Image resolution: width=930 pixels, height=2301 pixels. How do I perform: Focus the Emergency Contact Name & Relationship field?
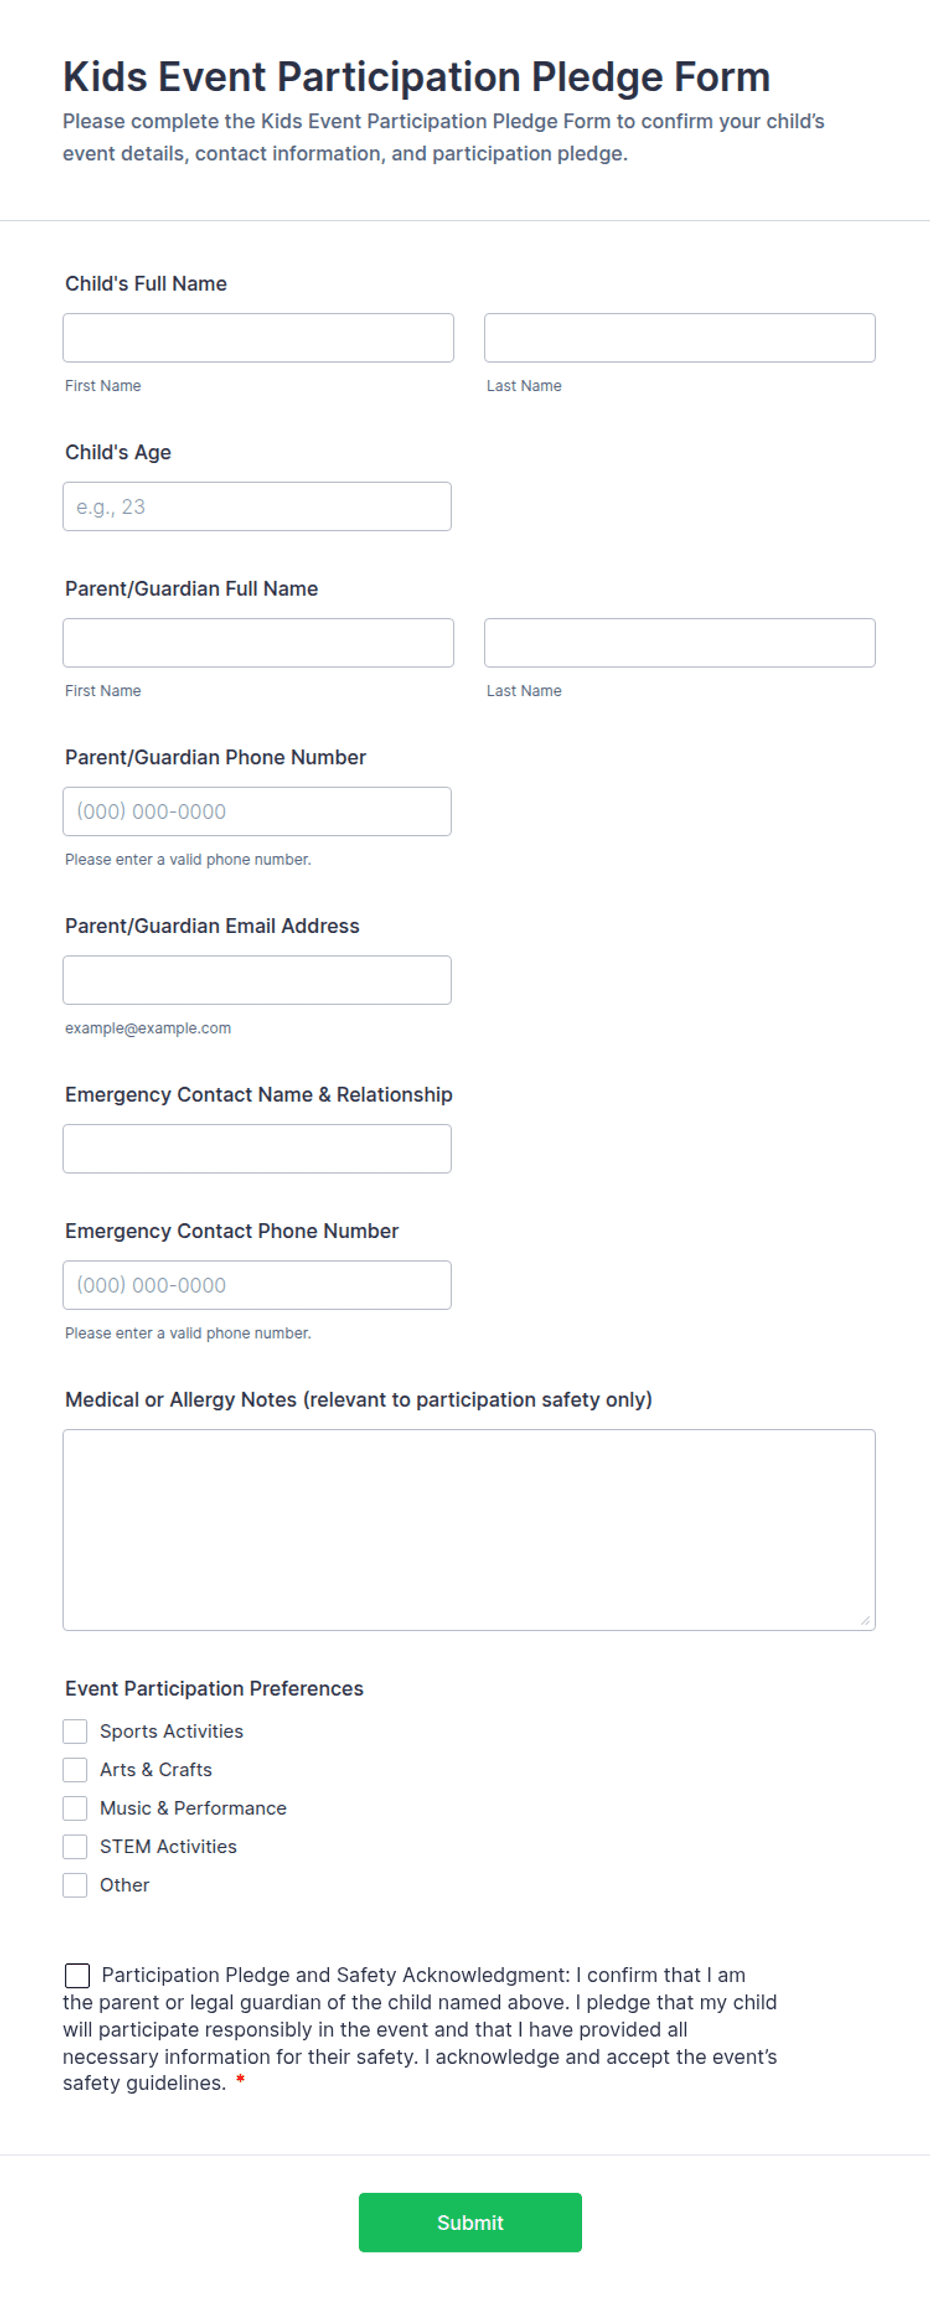click(x=257, y=1149)
